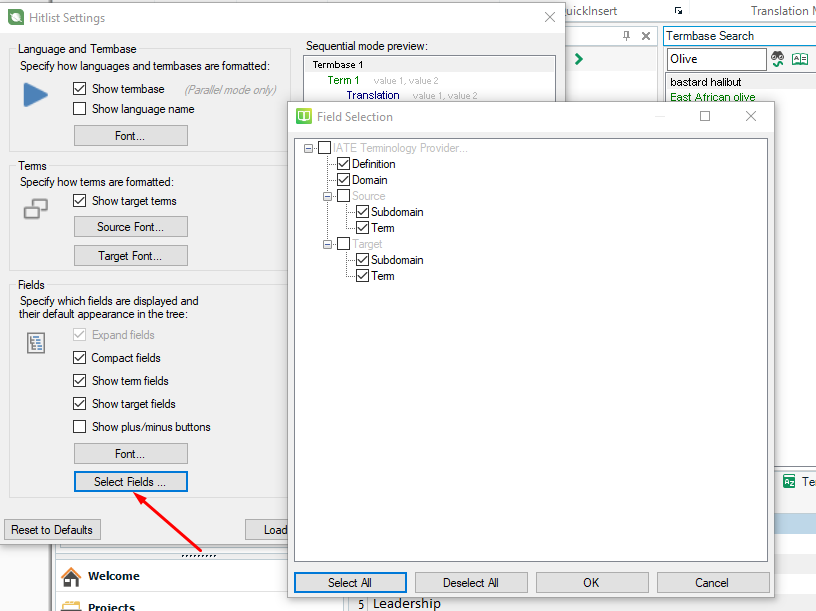Image resolution: width=816 pixels, height=611 pixels.
Task: Open the Welcome view in navigation
Action: pyautogui.click(x=113, y=576)
